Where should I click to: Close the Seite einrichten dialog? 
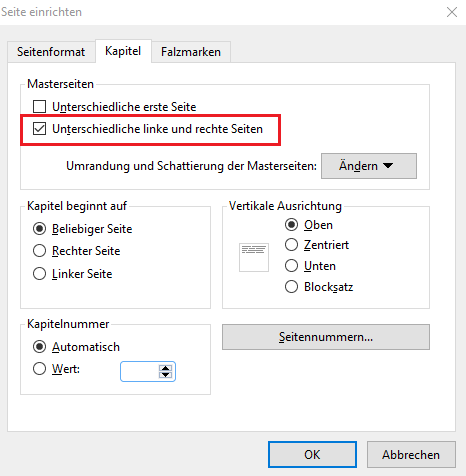[452, 12]
